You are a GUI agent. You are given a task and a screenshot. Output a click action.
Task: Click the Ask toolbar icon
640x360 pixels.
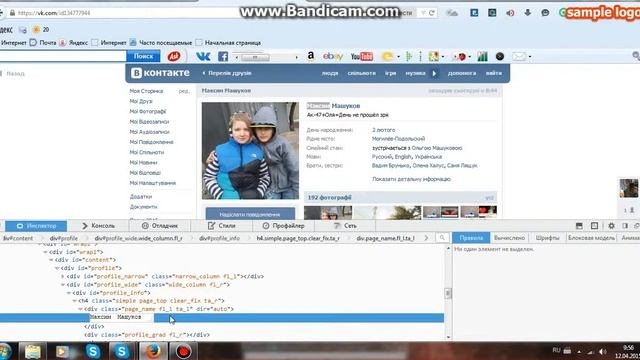(174, 56)
